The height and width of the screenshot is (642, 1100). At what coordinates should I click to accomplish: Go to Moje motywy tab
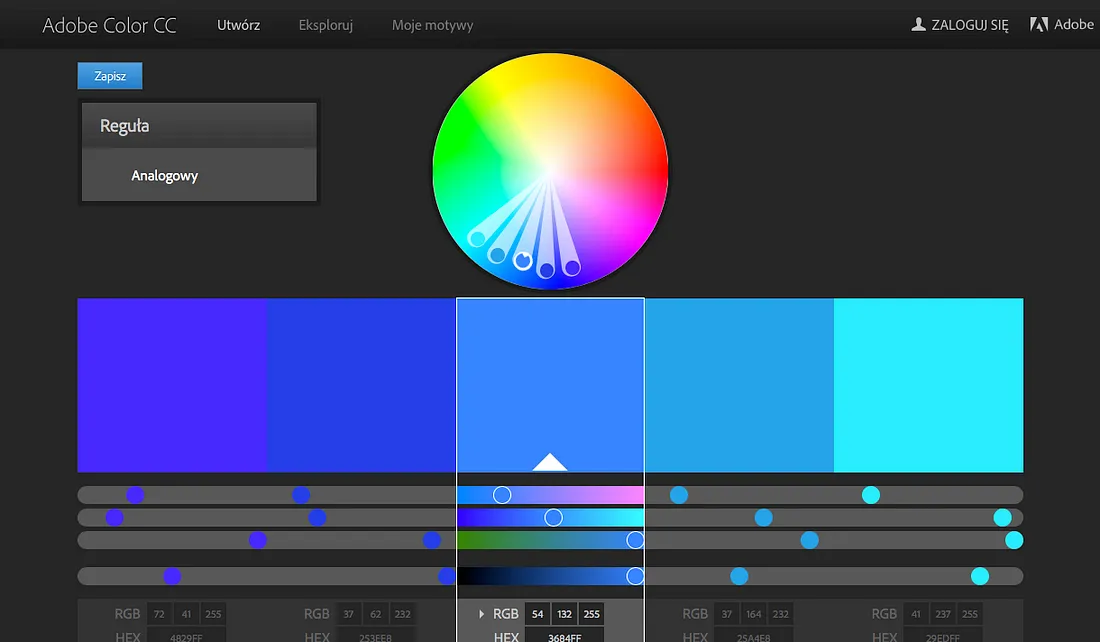432,25
